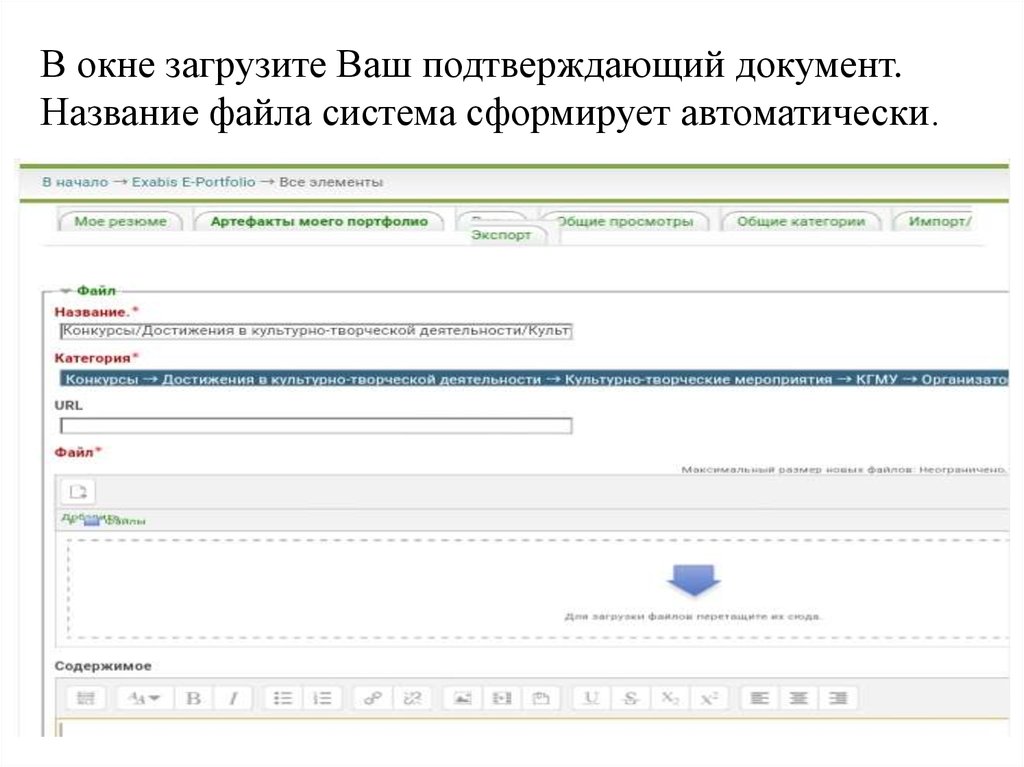Apply superscript formatting

[x=708, y=698]
